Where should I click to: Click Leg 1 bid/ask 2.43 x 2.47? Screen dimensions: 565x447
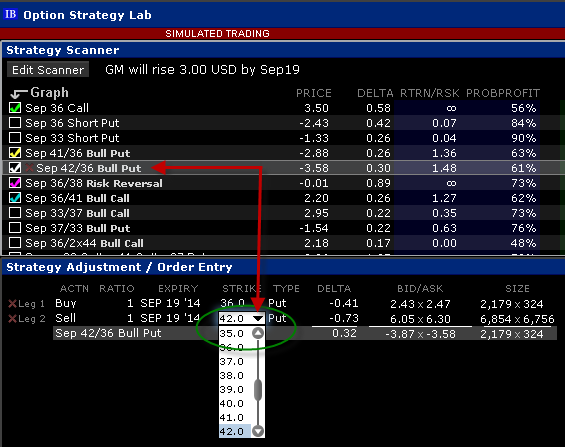pyautogui.click(x=420, y=304)
